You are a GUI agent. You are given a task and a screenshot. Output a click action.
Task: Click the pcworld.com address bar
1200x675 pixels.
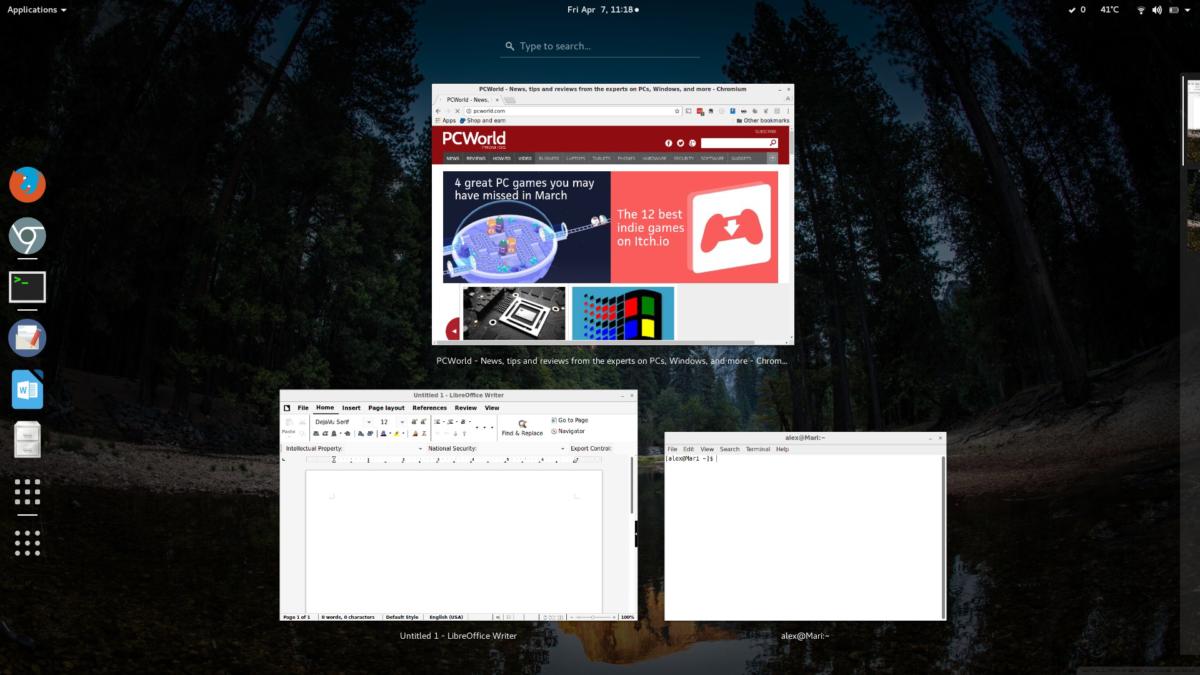tap(573, 111)
